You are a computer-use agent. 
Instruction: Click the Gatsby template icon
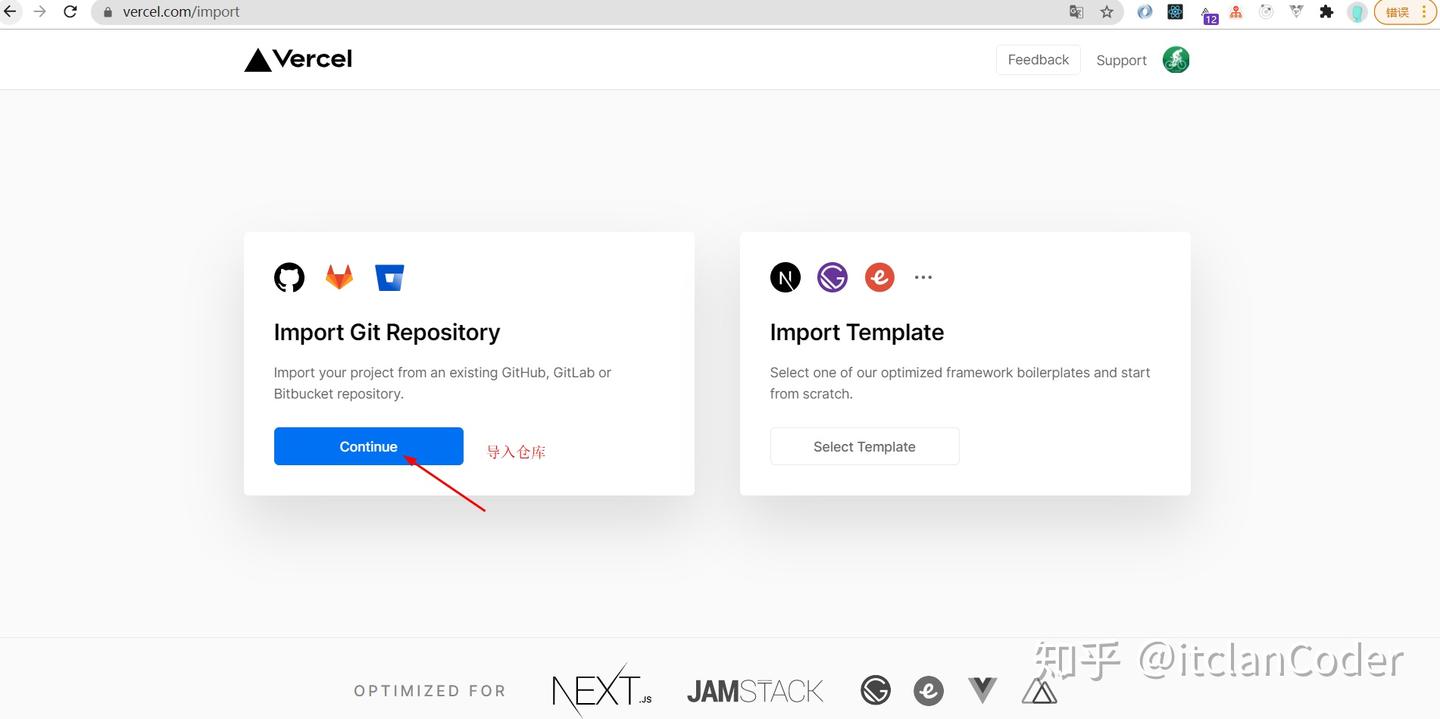coord(832,277)
